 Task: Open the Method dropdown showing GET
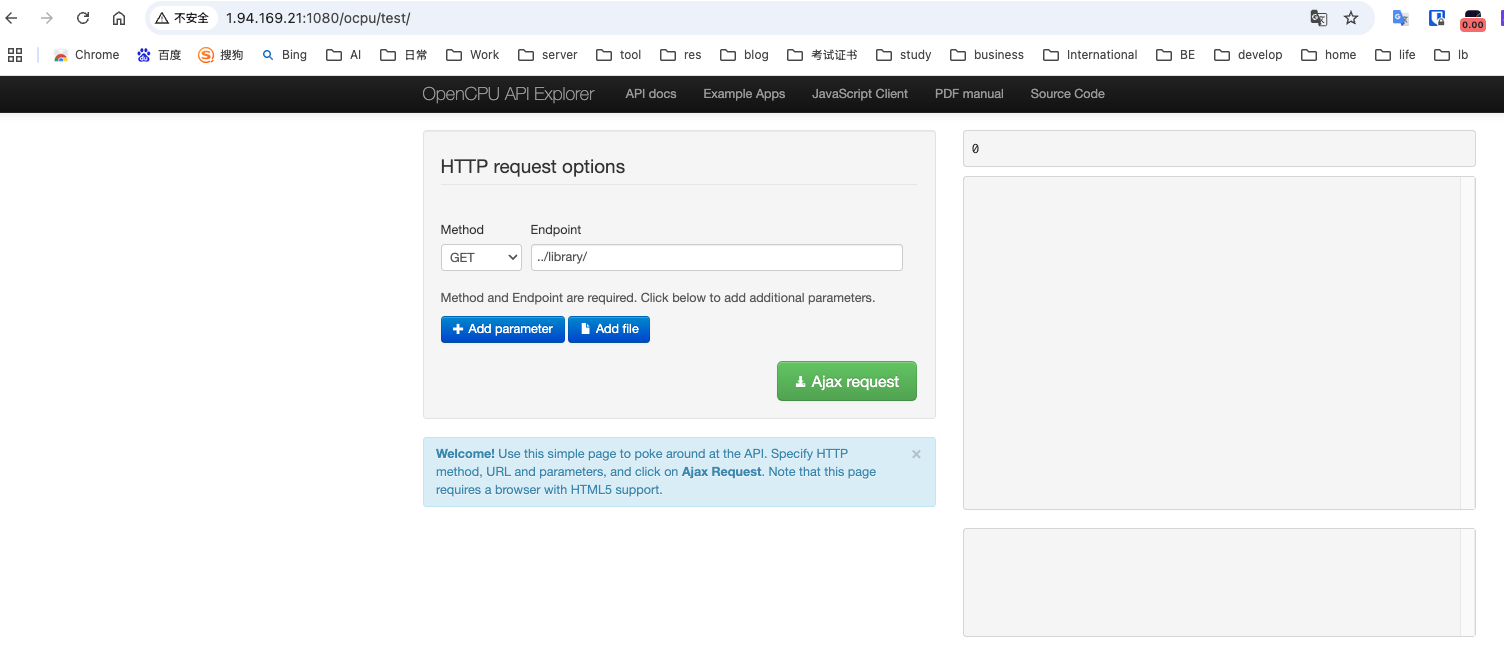[482, 257]
